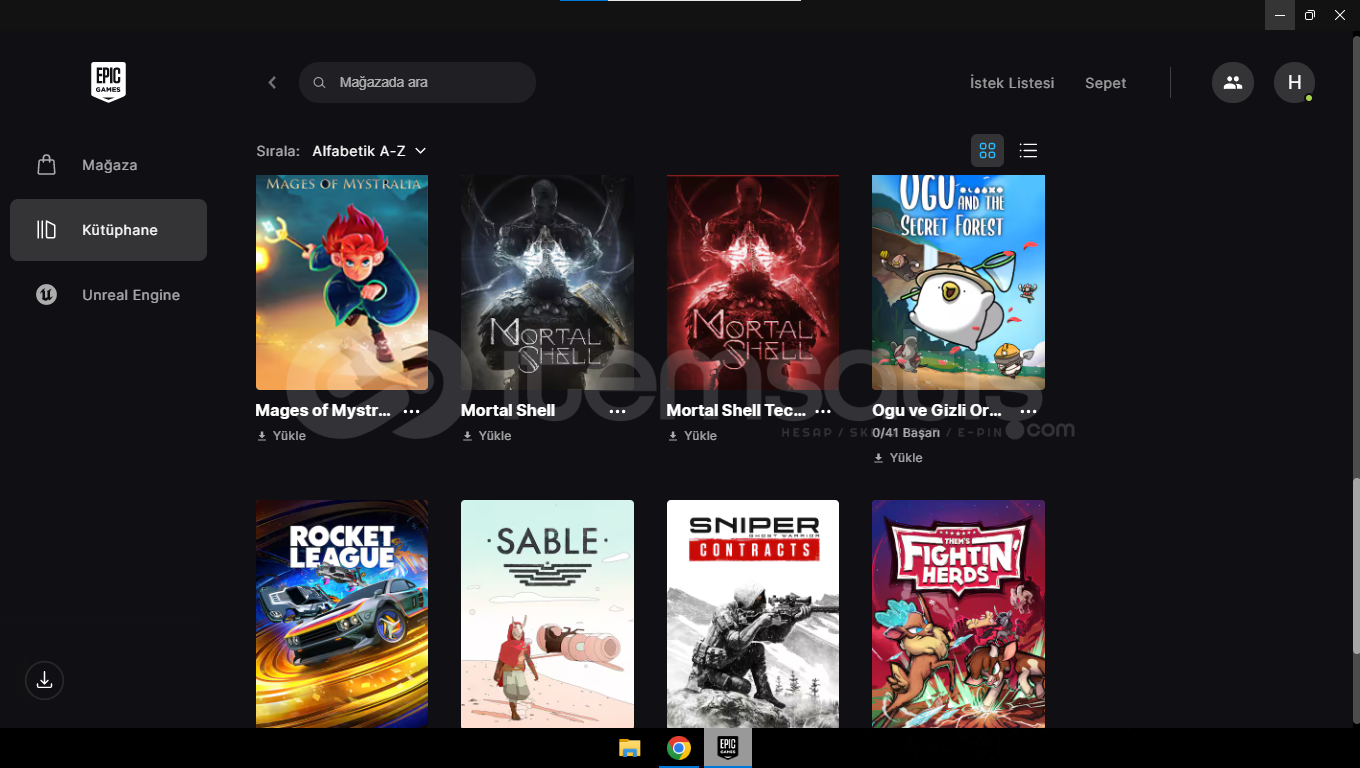Viewport: 1360px width, 768px height.
Task: Click Yükle under Mortal Shell
Action: 486,436
